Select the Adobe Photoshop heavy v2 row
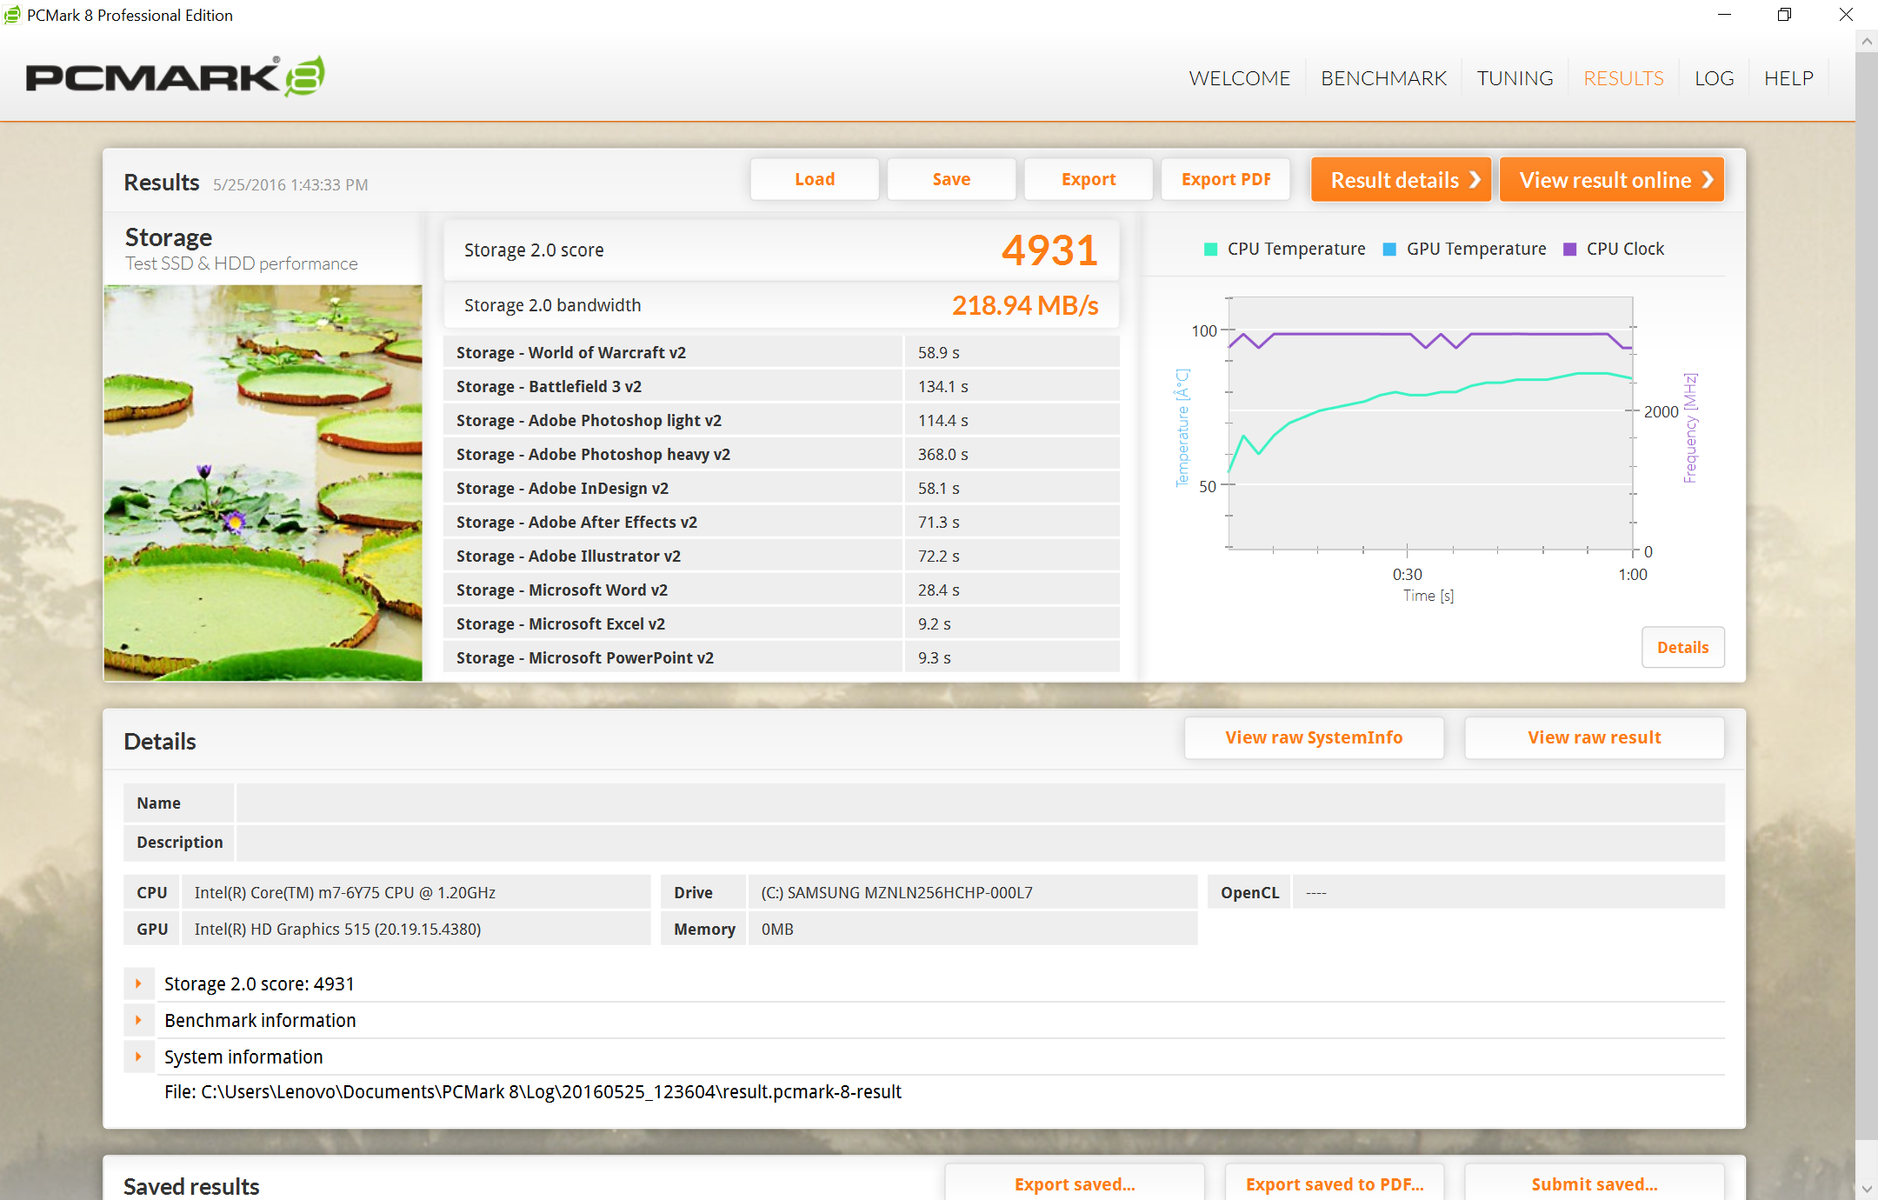This screenshot has width=1878, height=1200. coord(781,454)
